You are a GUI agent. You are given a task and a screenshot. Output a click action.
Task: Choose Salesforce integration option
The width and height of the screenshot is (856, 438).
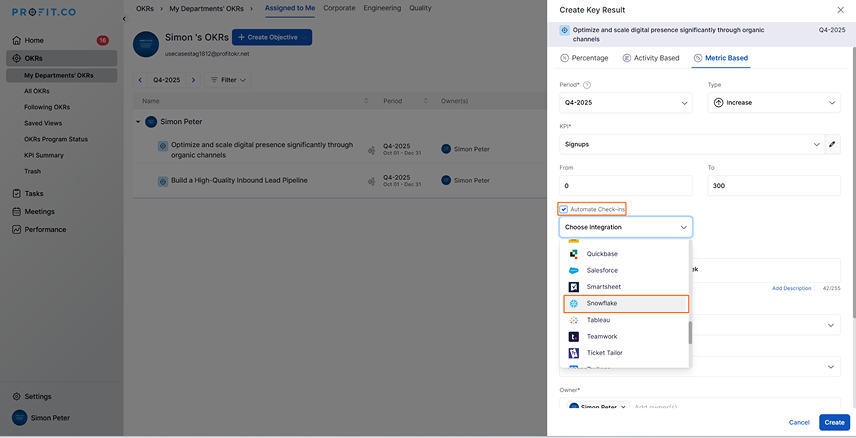626,270
